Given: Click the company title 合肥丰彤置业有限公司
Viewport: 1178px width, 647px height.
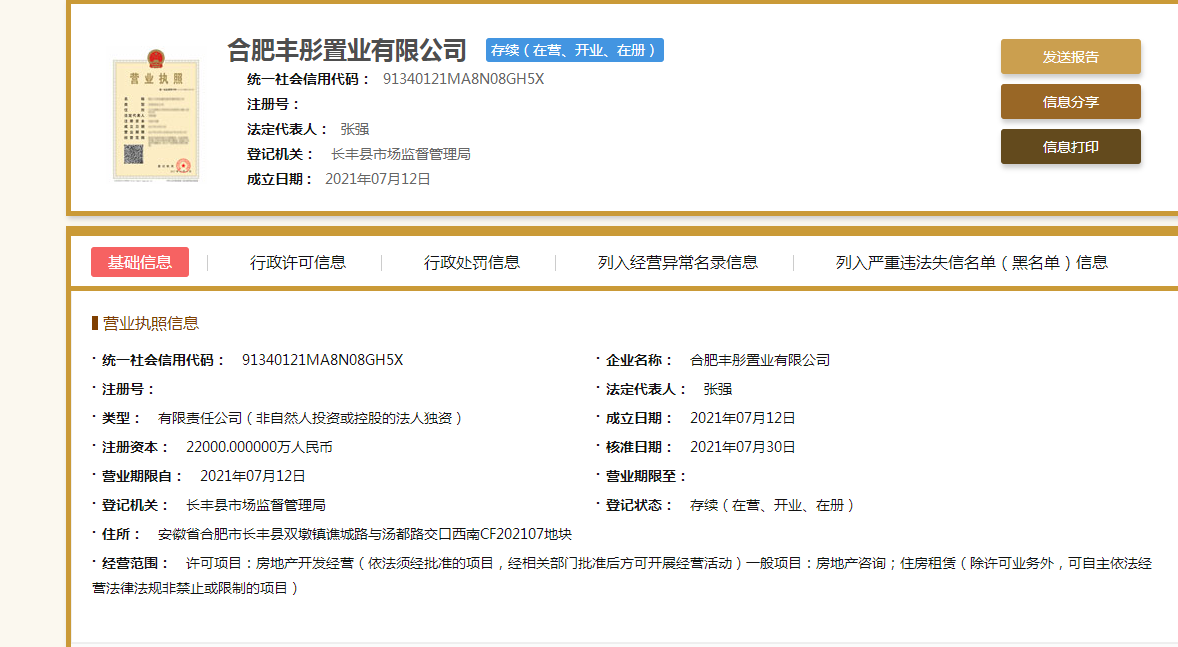Looking at the screenshot, I should pos(347,50).
